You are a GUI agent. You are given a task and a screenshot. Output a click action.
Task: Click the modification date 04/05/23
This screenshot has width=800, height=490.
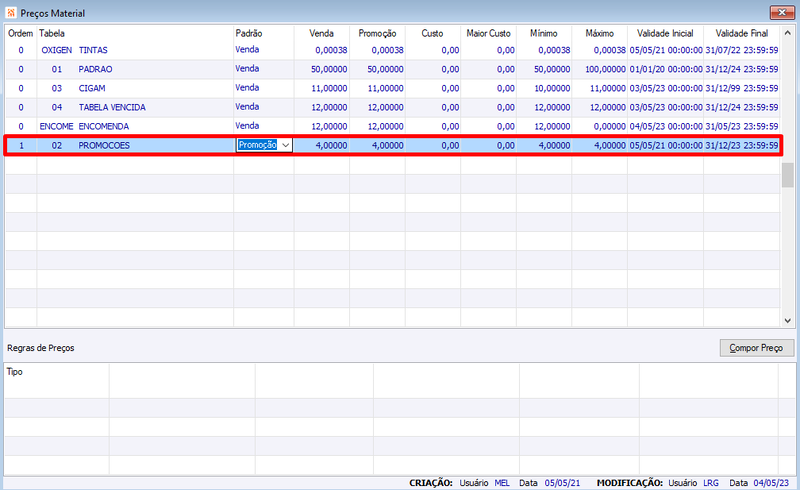click(x=771, y=483)
